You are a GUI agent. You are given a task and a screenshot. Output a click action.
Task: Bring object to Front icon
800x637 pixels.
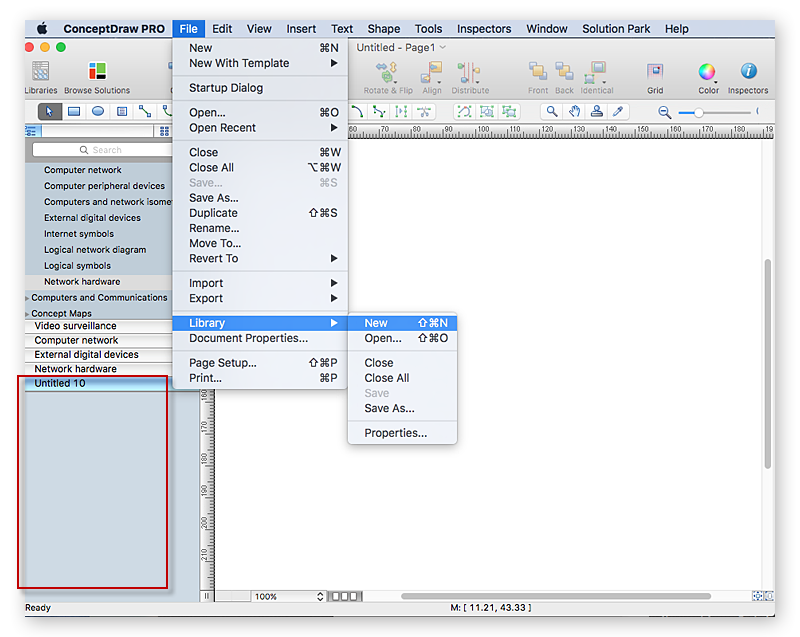tap(538, 71)
